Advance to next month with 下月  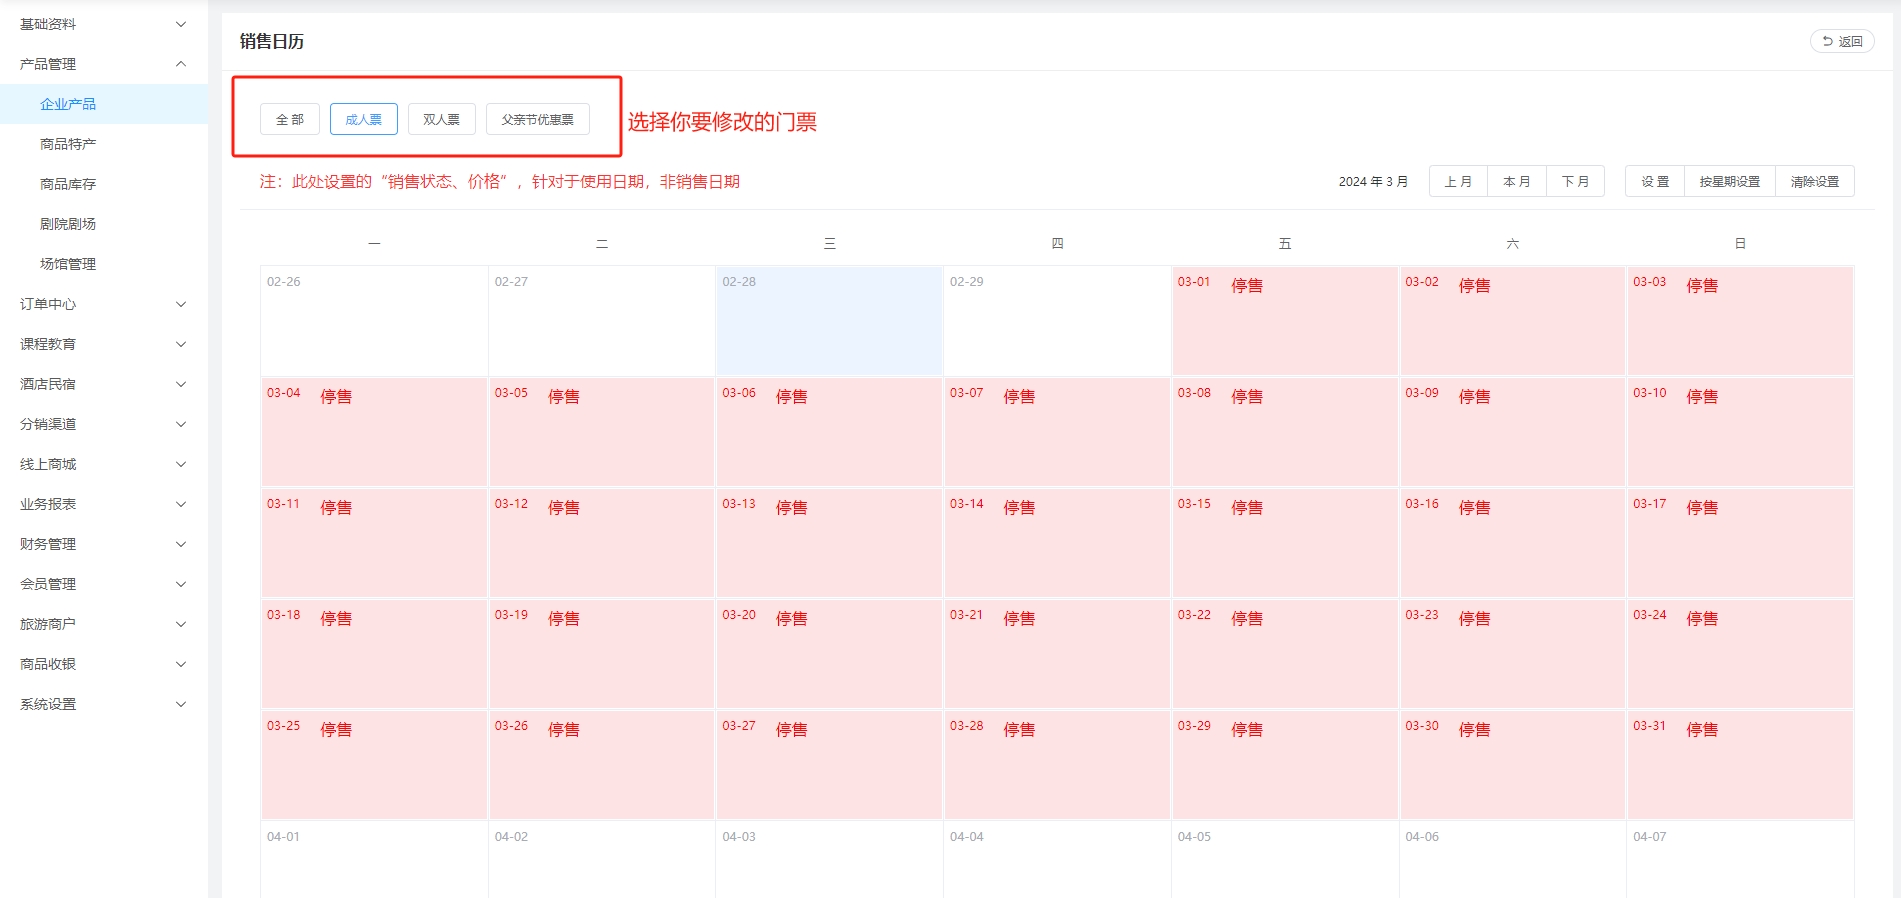pyautogui.click(x=1575, y=181)
